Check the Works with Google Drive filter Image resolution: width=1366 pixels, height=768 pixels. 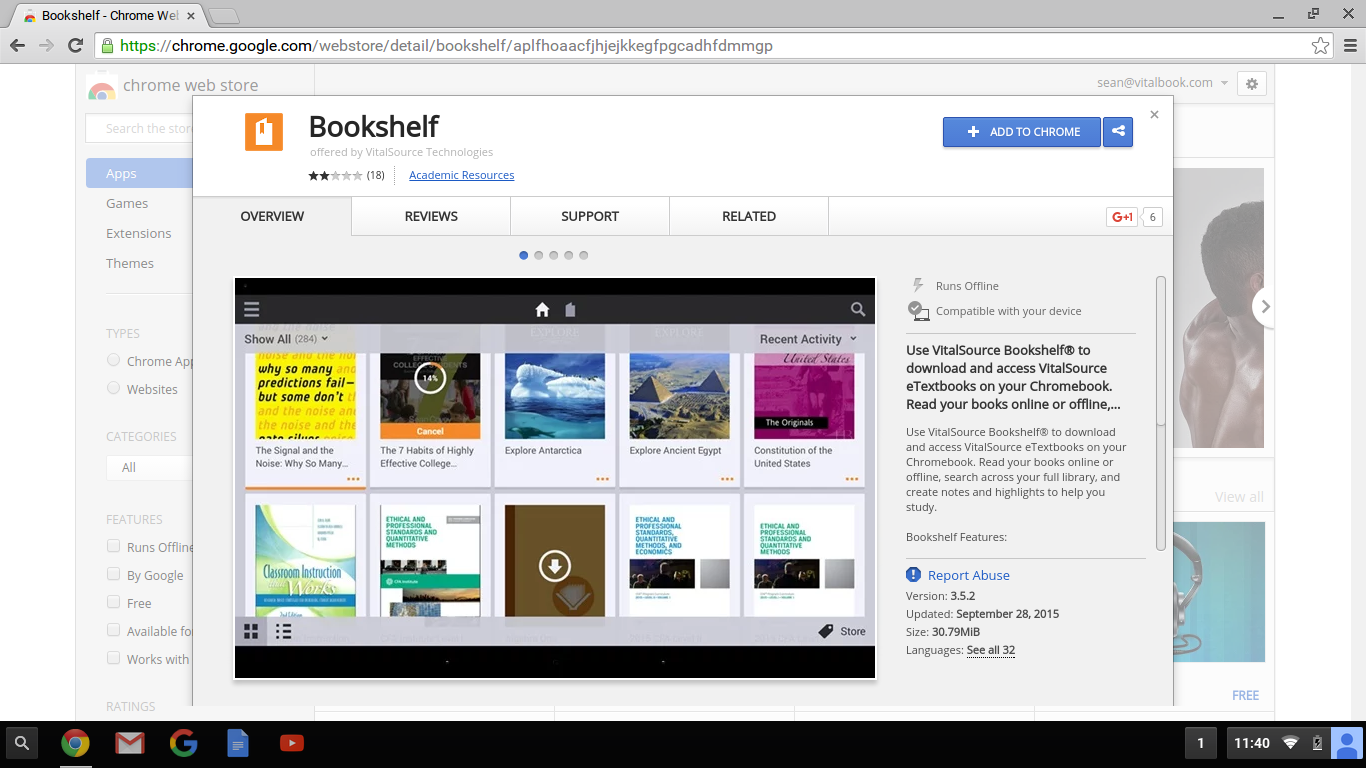pyautogui.click(x=113, y=658)
